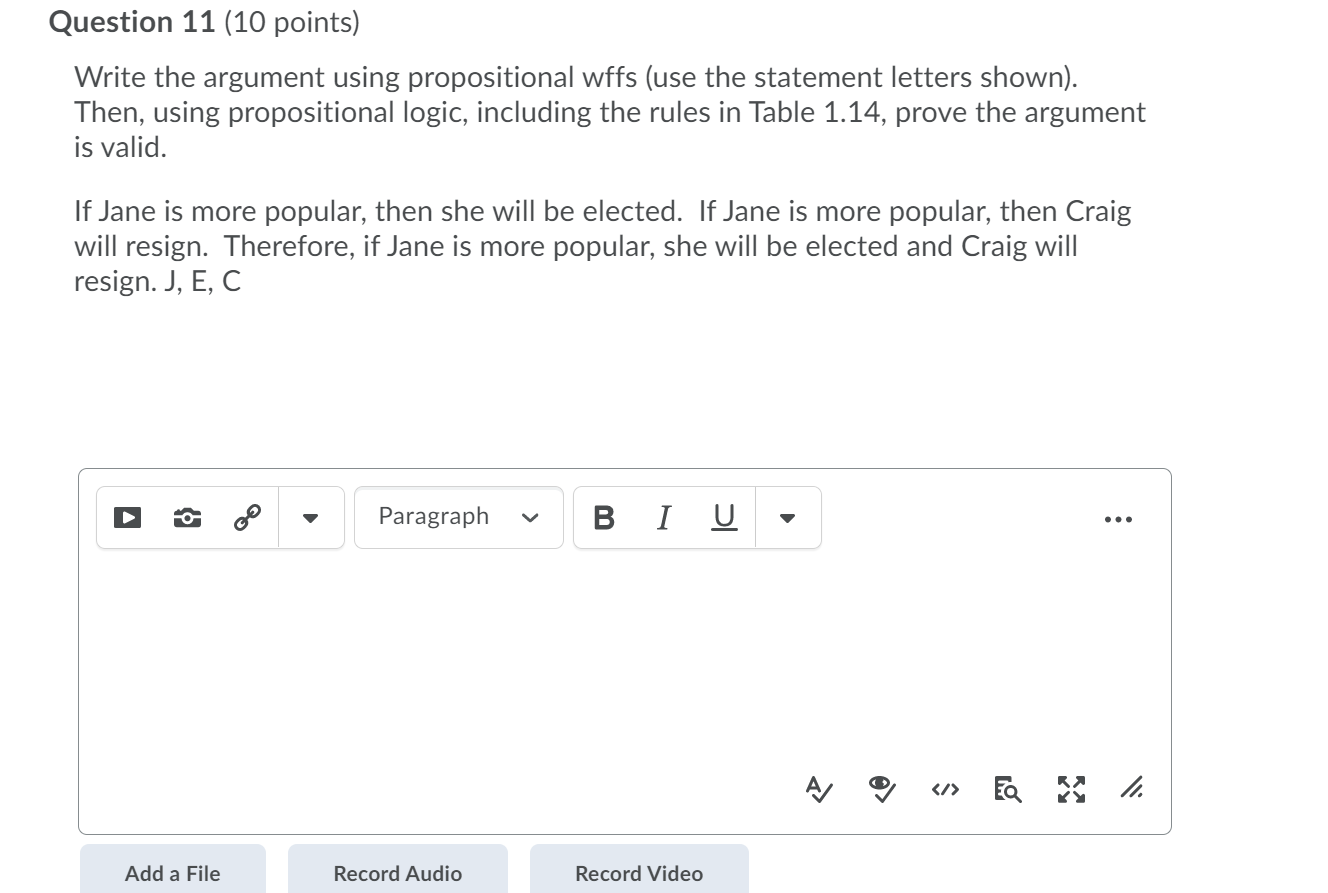Open the spell check tool
Image resolution: width=1328 pixels, height=893 pixels.
pos(818,790)
